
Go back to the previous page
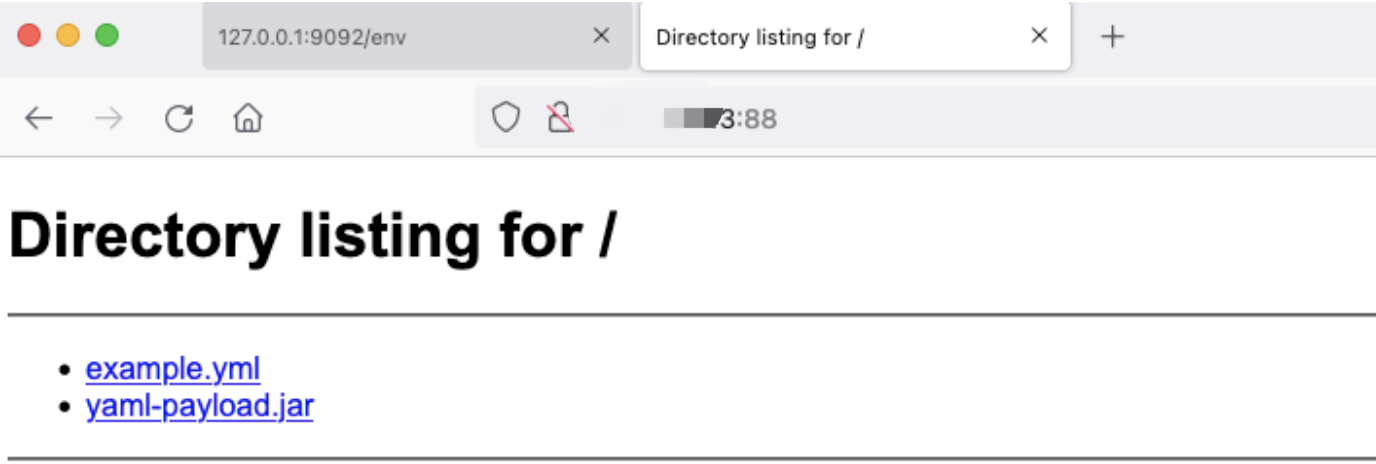click(38, 119)
